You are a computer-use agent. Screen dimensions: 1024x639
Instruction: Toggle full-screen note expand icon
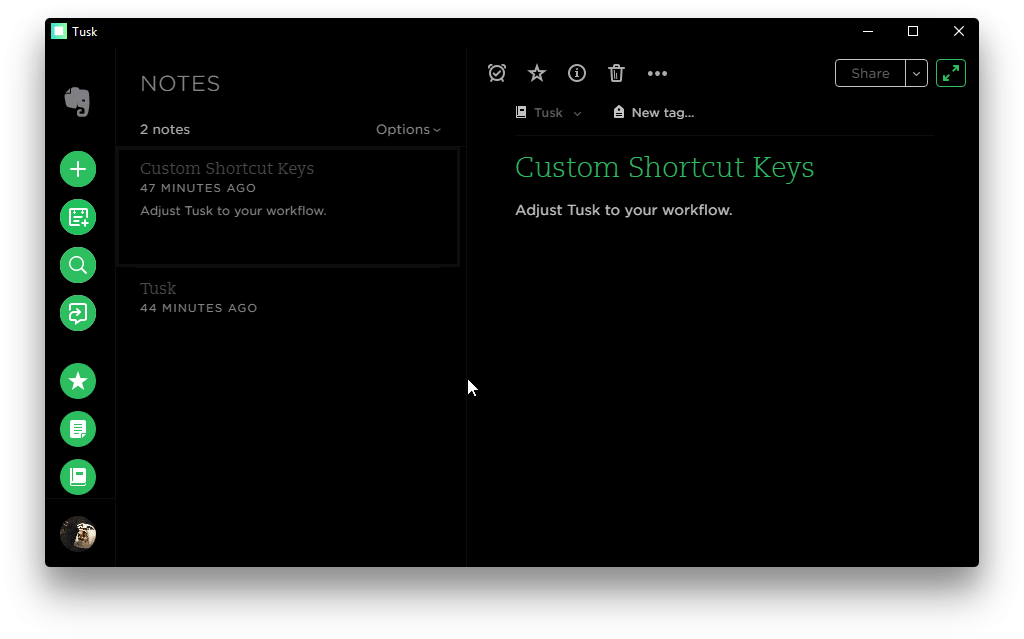pyautogui.click(x=951, y=73)
